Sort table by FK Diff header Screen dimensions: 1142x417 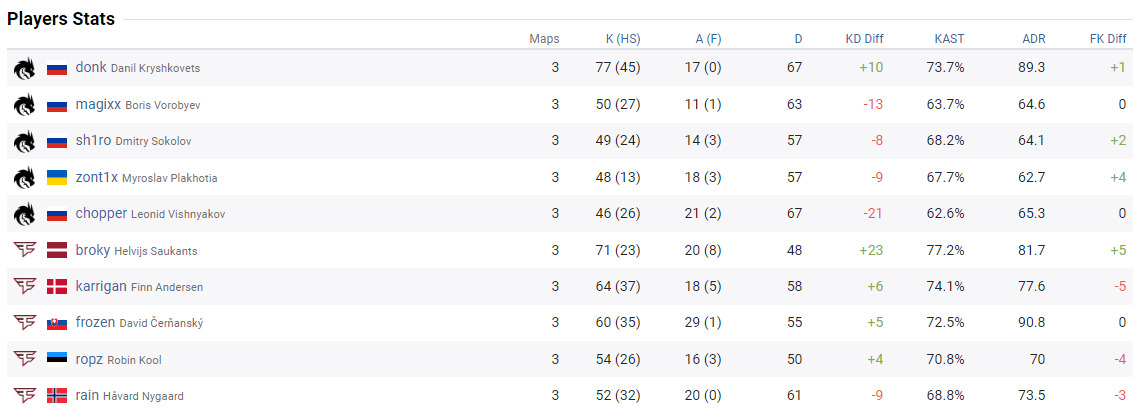pyautogui.click(x=1107, y=39)
